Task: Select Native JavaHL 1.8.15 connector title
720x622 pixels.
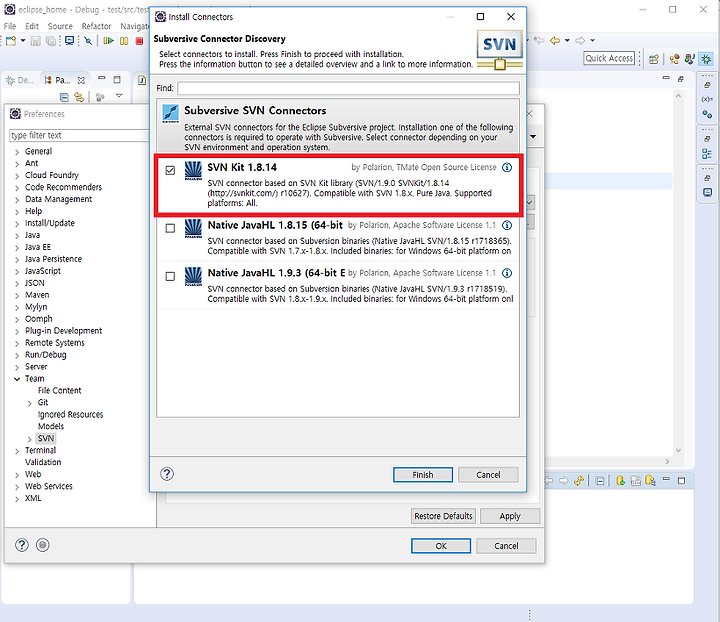Action: click(275, 225)
